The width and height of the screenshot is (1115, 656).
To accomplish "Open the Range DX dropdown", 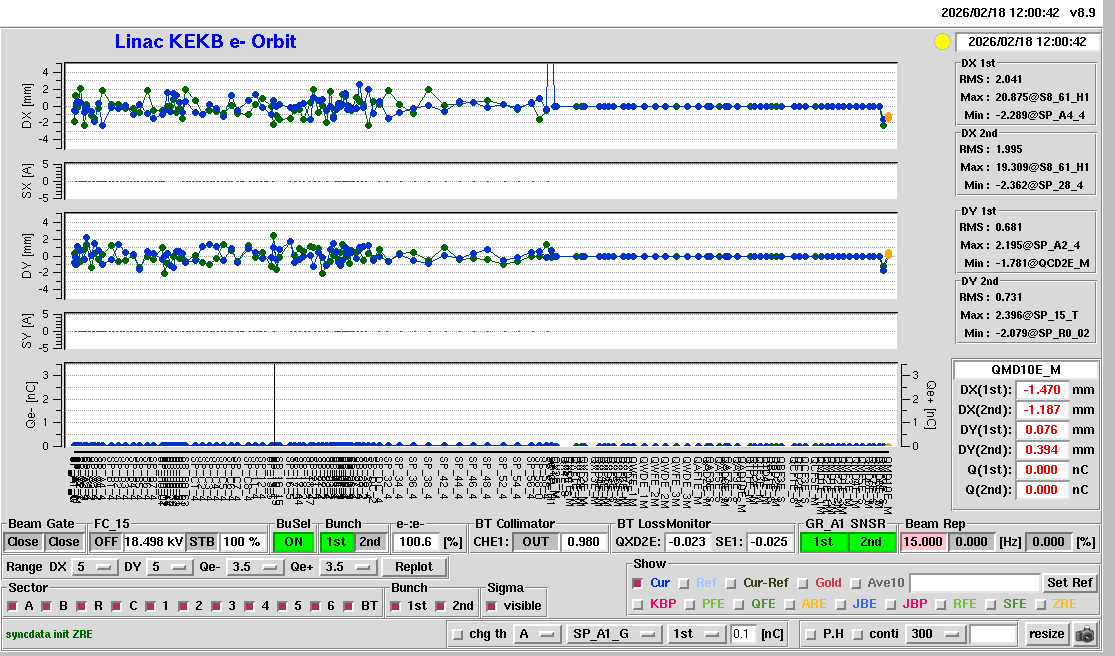I will 93,567.
